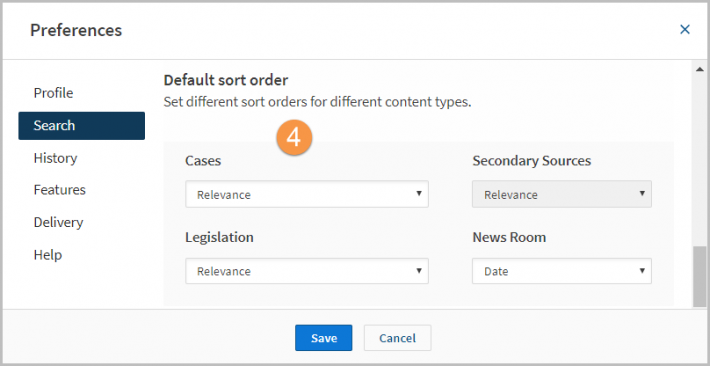
Task: Expand the Legislation sort order dropdown
Action: [307, 271]
